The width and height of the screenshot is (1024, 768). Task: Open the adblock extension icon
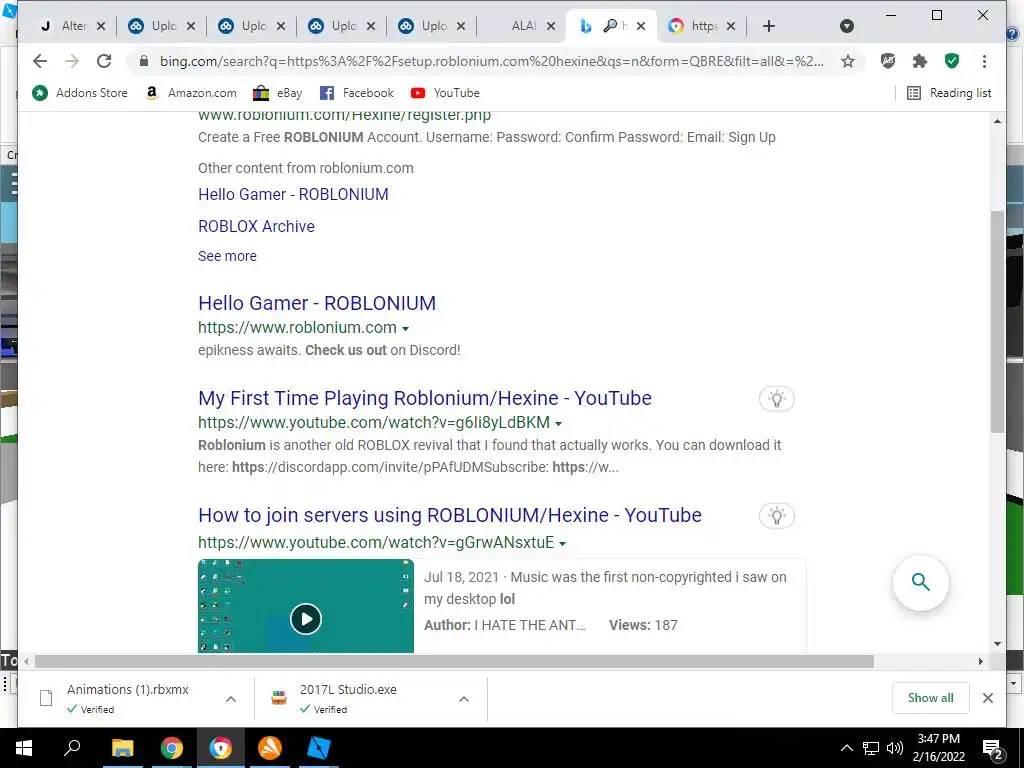(888, 61)
